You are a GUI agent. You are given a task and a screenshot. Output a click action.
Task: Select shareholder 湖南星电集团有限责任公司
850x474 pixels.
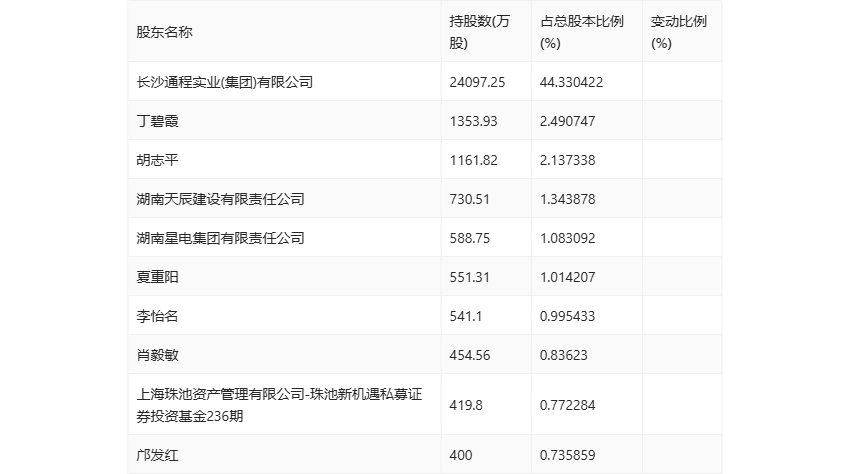pyautogui.click(x=220, y=238)
